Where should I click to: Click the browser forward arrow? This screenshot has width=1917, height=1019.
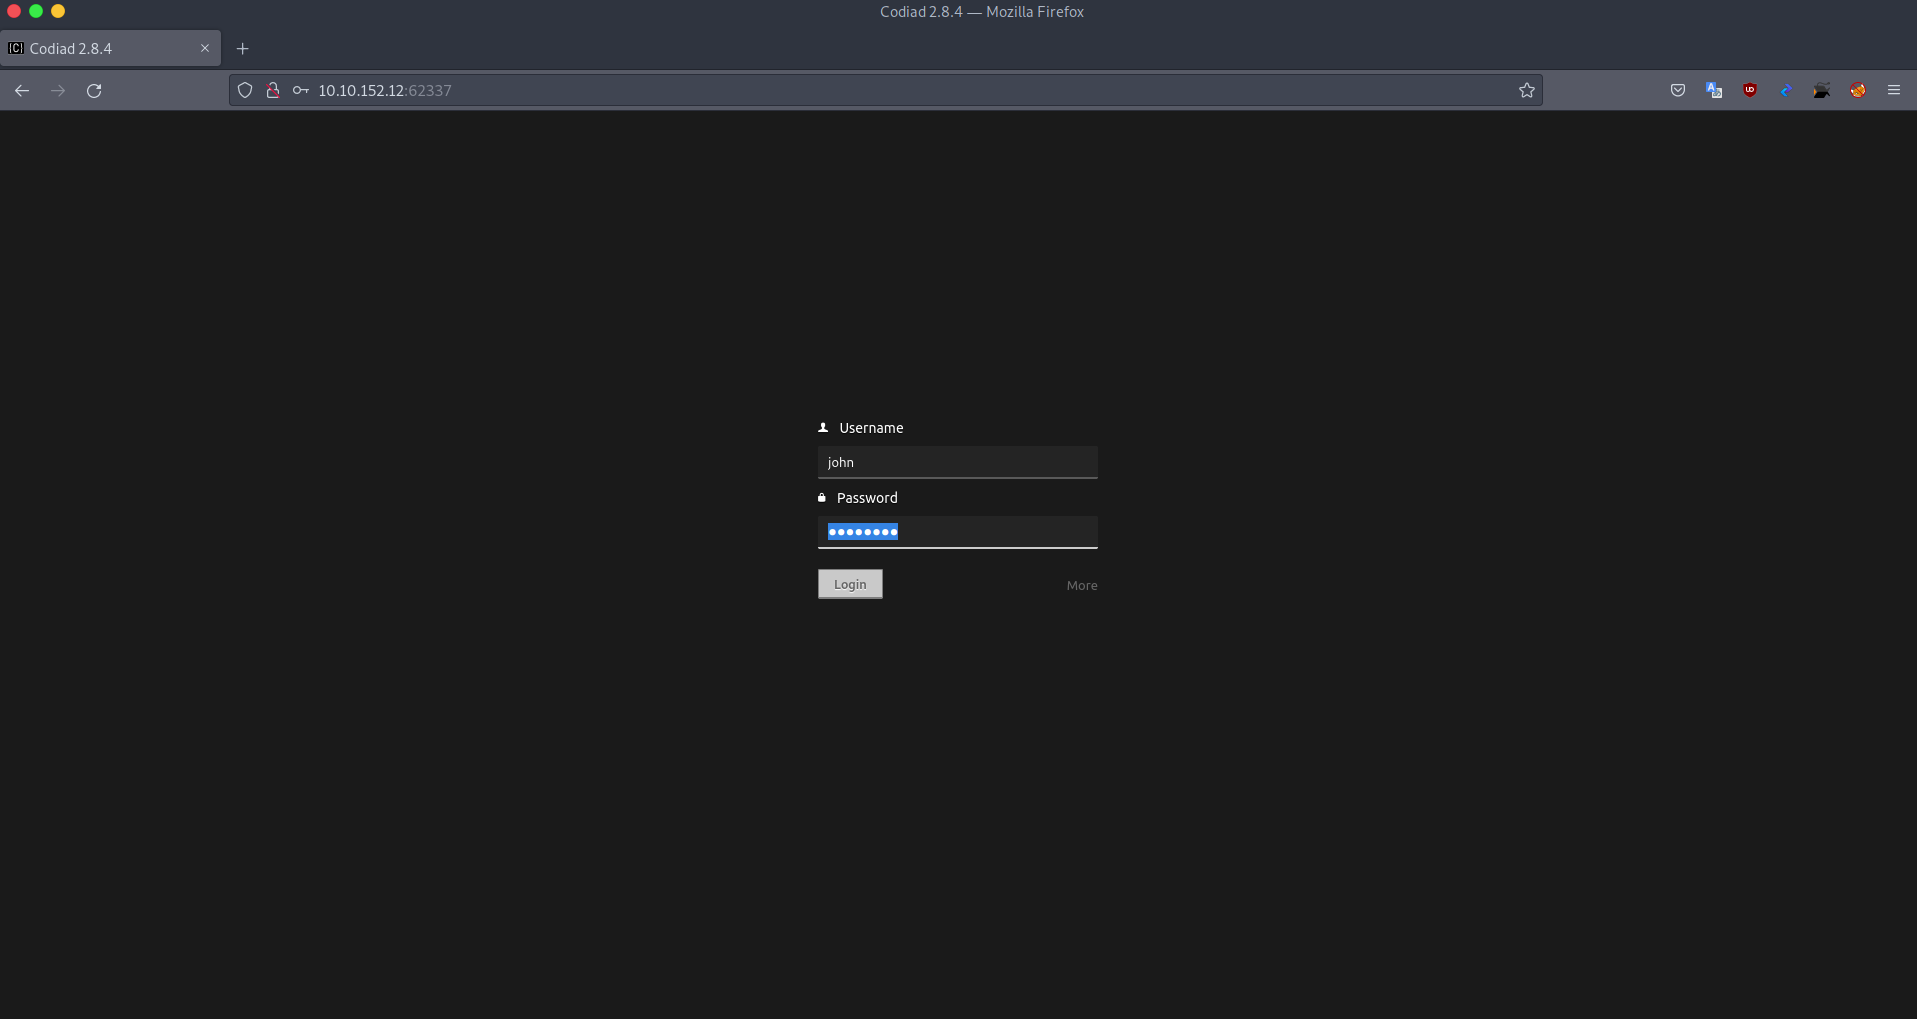[x=58, y=91]
